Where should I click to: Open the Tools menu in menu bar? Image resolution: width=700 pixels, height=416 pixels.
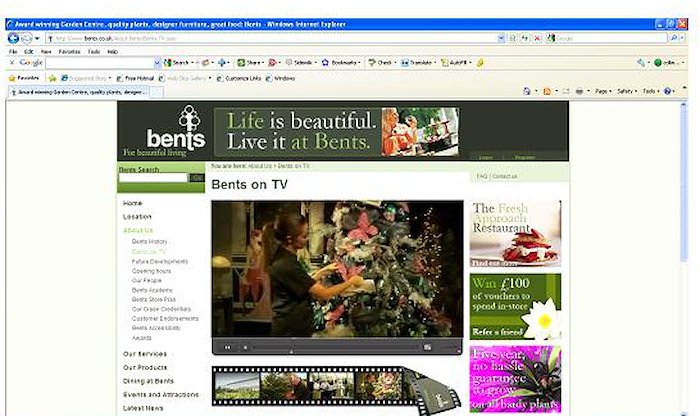click(x=94, y=52)
